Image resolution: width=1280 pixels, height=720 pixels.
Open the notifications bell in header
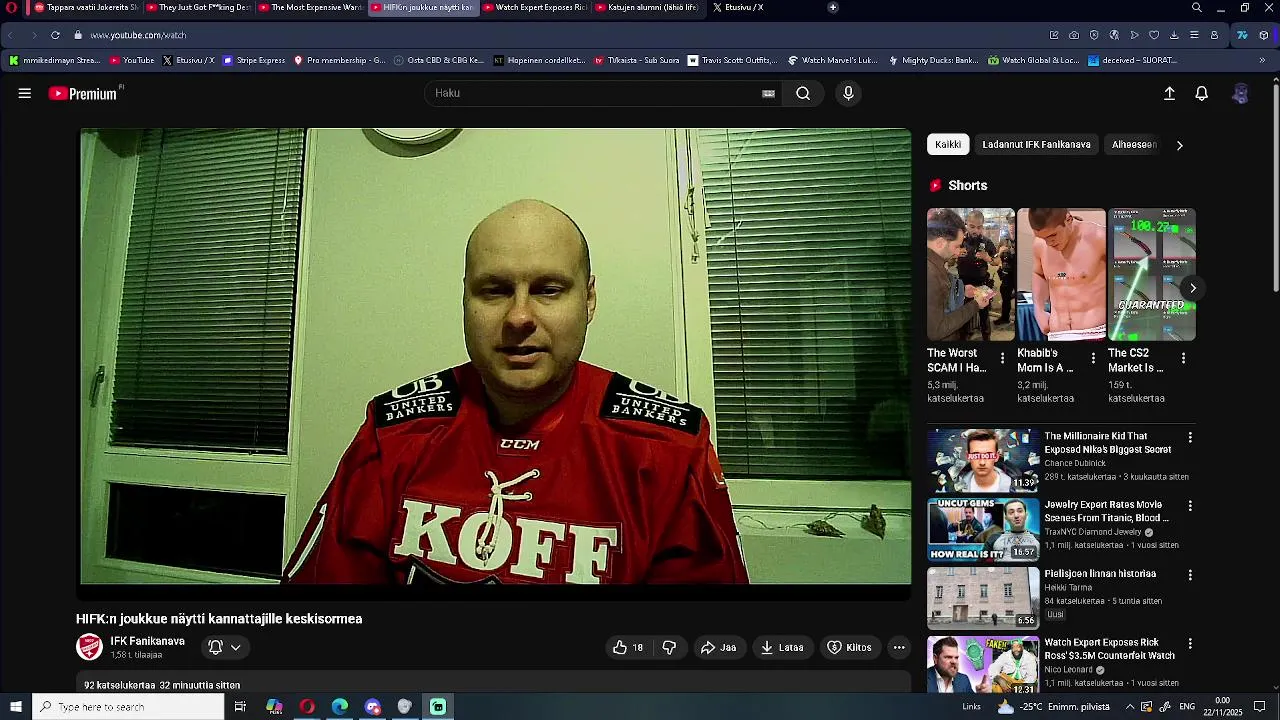point(1202,93)
